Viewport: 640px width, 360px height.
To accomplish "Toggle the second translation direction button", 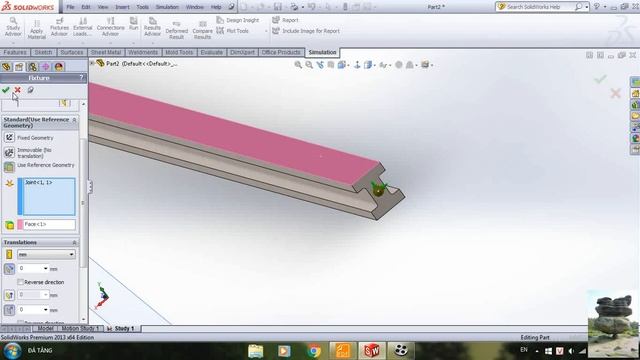I will [x=9, y=295].
